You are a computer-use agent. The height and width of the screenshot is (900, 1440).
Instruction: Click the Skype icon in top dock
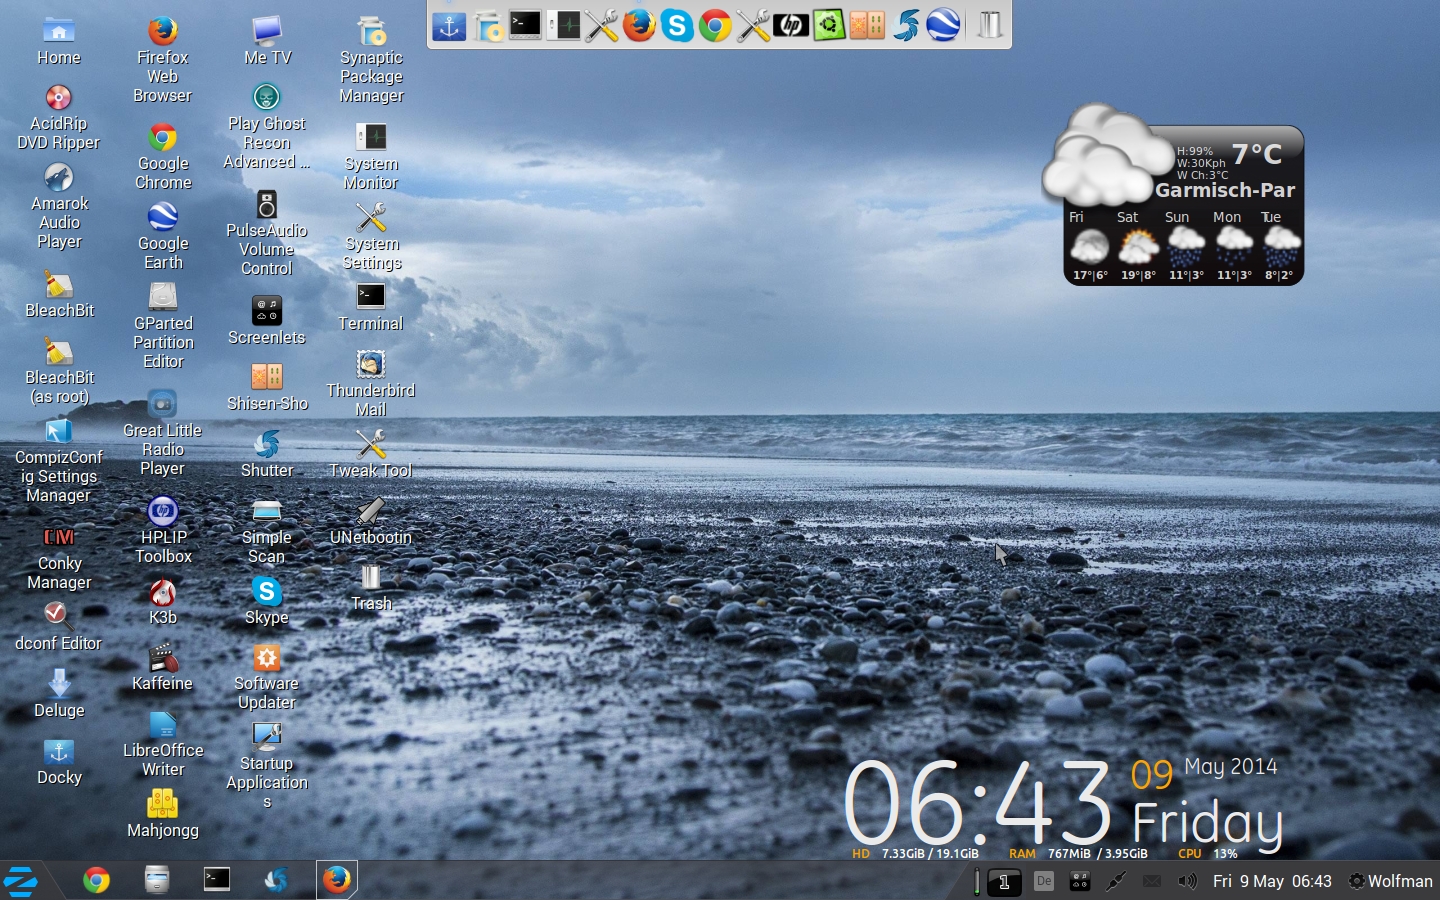coord(677,25)
